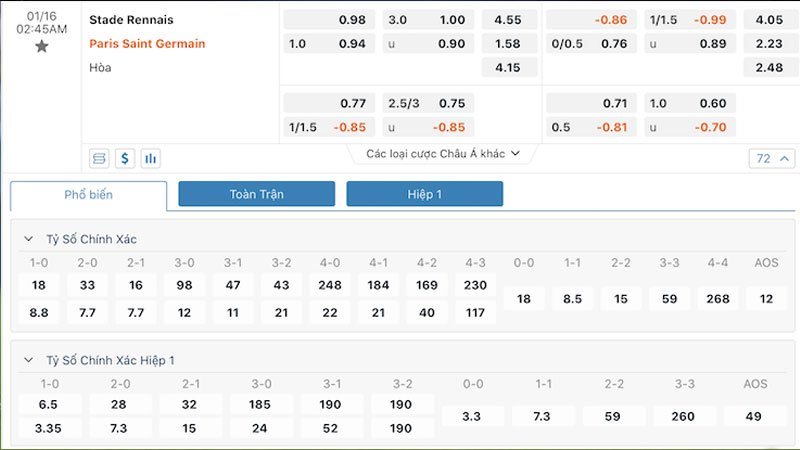This screenshot has width=800, height=450.
Task: Select the 1-1 full-match odds 8.5
Action: point(573,298)
